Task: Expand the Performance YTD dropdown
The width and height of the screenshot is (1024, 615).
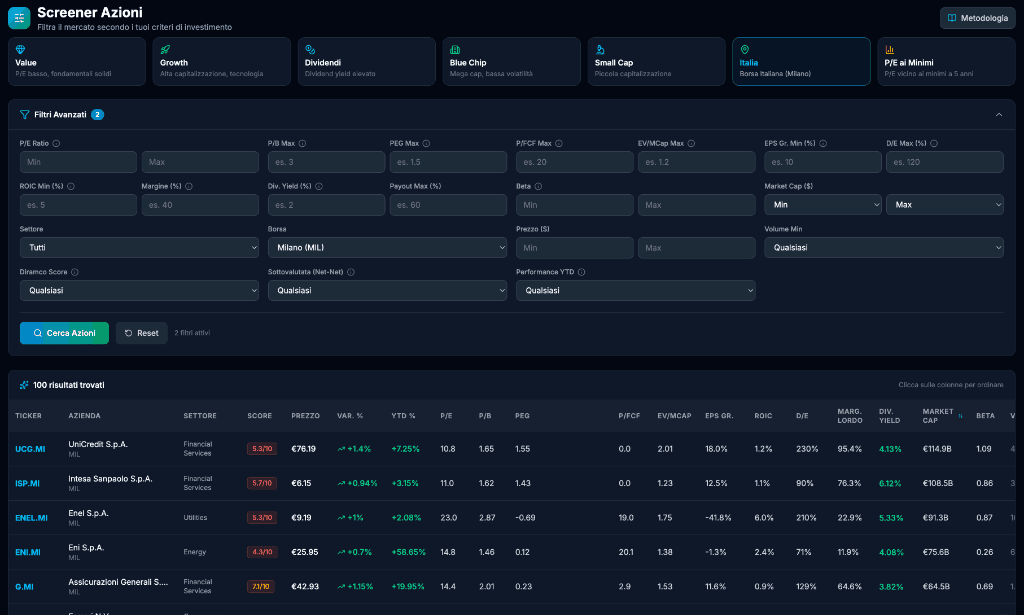Action: click(x=635, y=291)
